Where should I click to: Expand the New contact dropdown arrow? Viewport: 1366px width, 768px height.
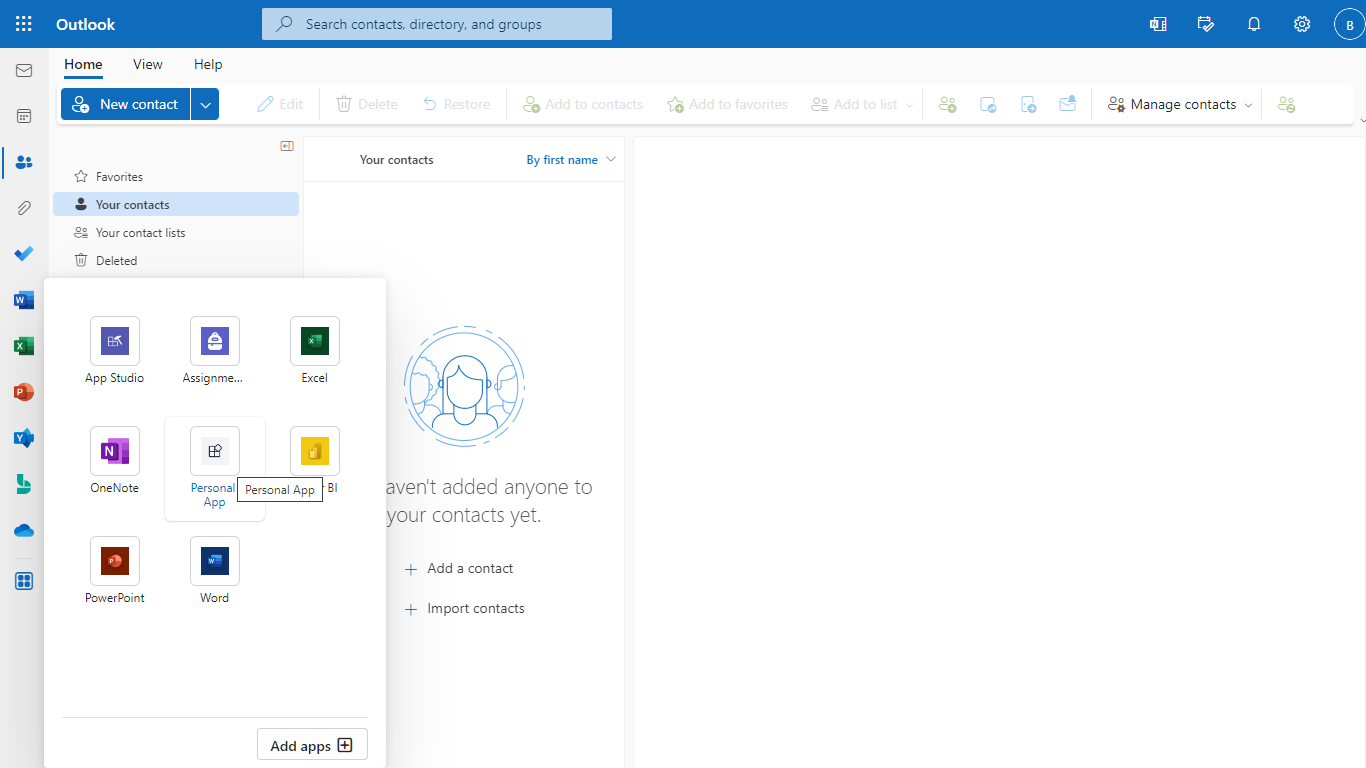205,104
